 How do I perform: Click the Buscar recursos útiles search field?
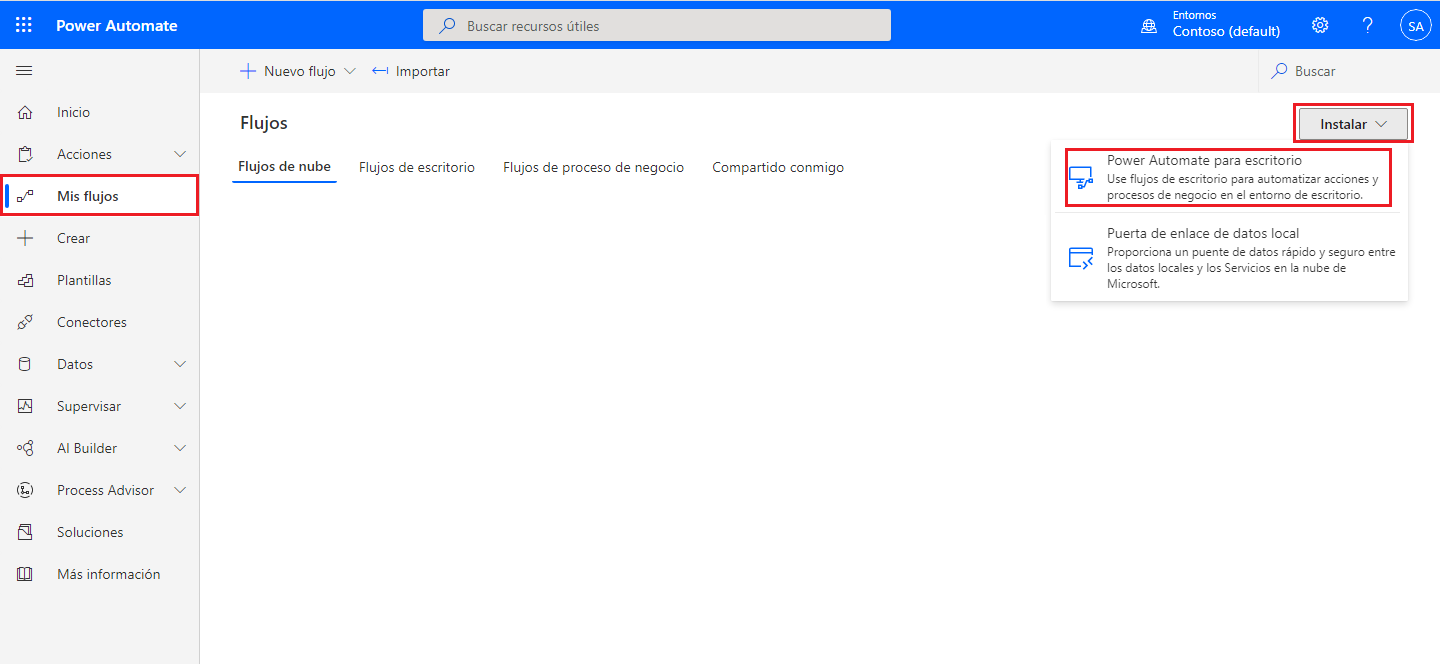click(657, 24)
